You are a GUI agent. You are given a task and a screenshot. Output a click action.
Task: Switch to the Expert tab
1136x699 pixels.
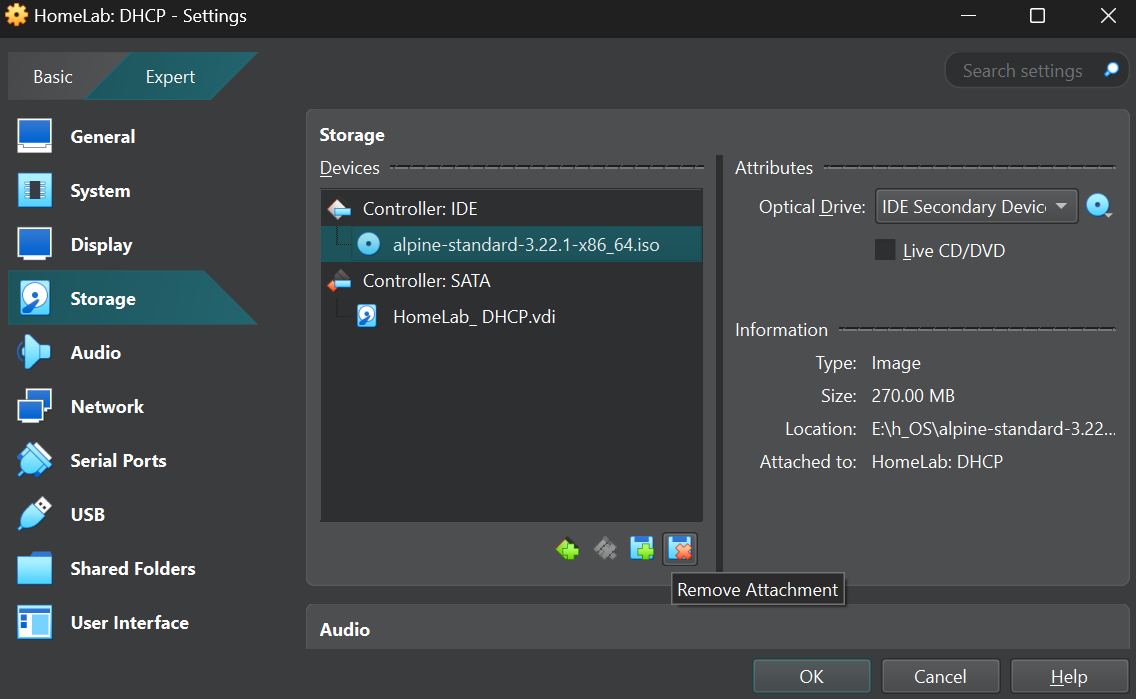(x=170, y=77)
